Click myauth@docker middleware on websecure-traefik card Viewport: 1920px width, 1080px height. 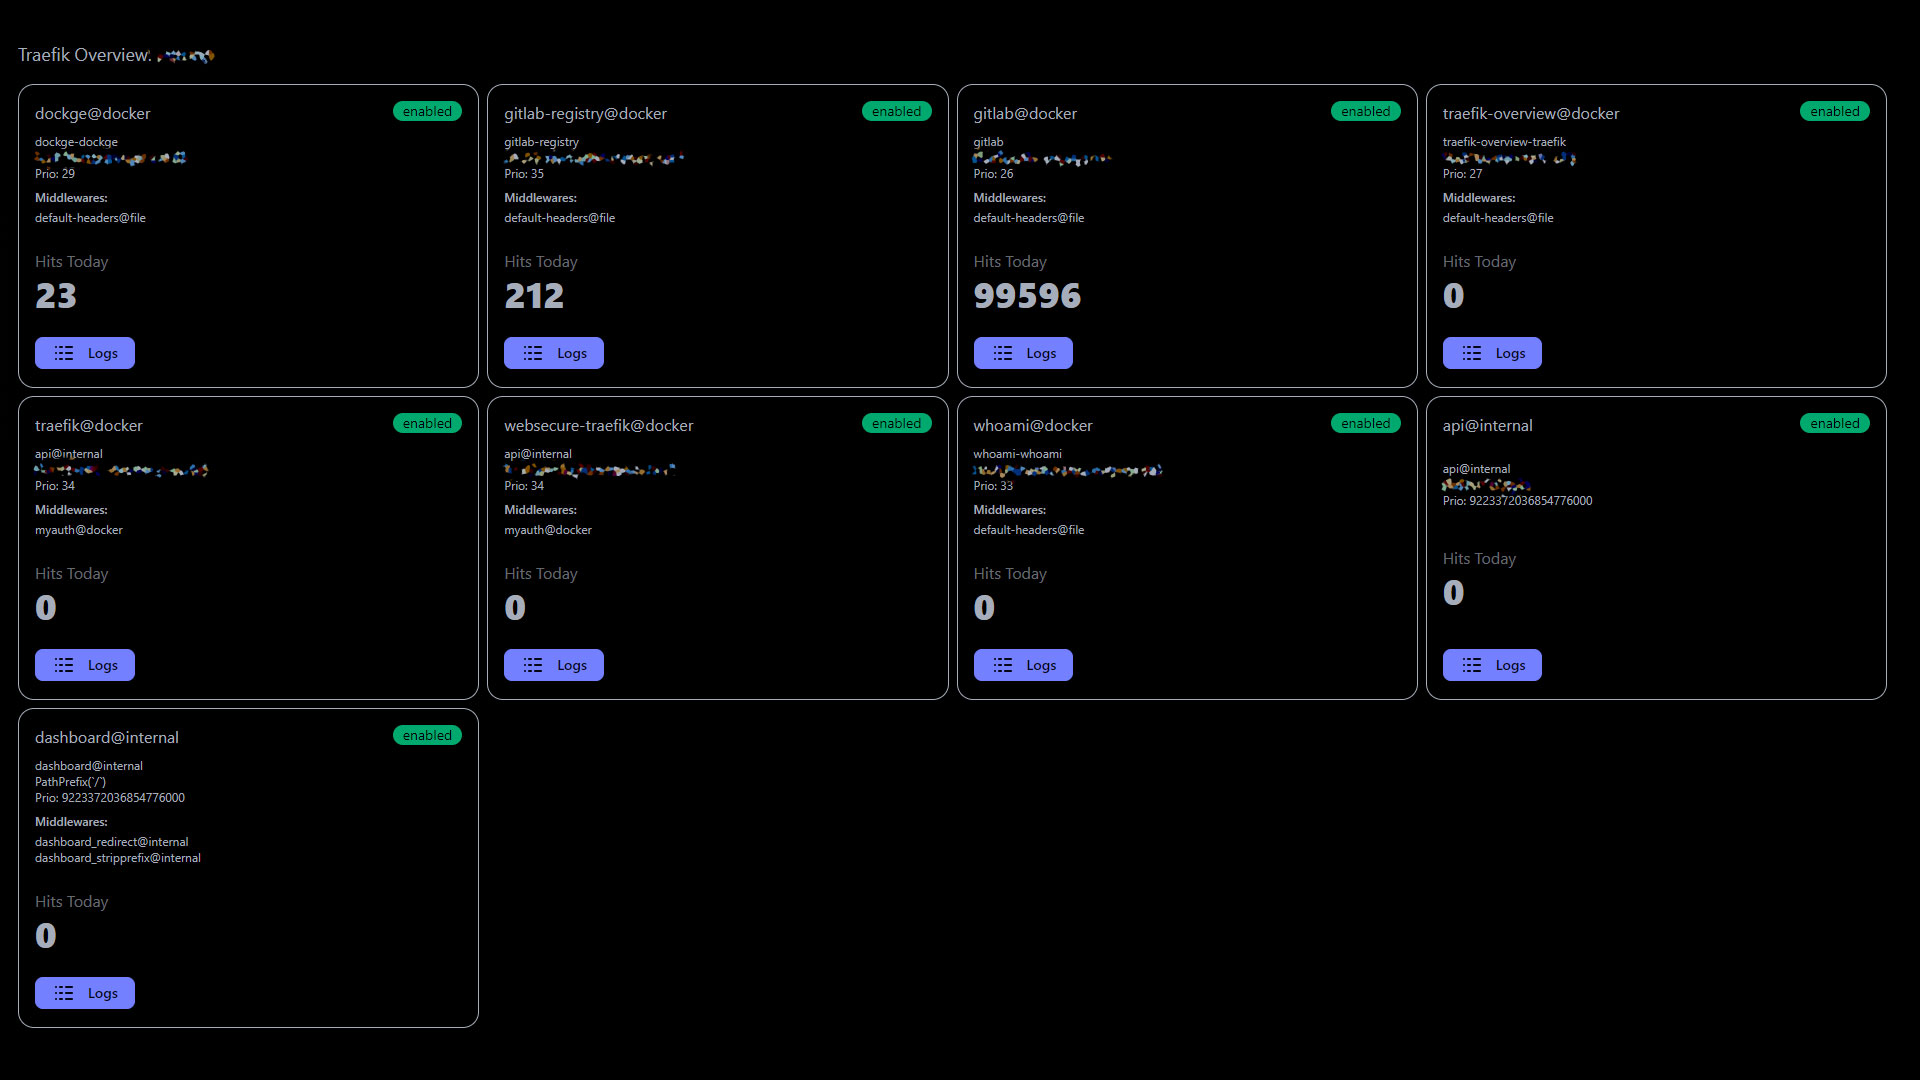tap(548, 530)
